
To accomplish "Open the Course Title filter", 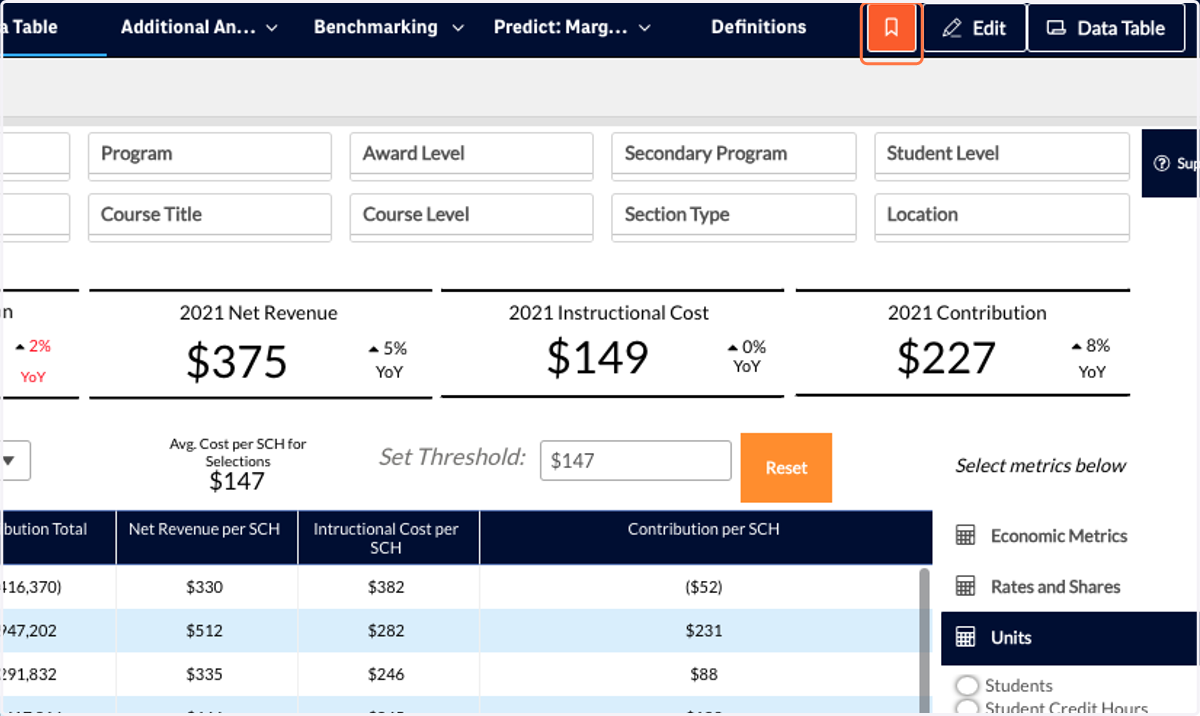I will click(x=210, y=216).
